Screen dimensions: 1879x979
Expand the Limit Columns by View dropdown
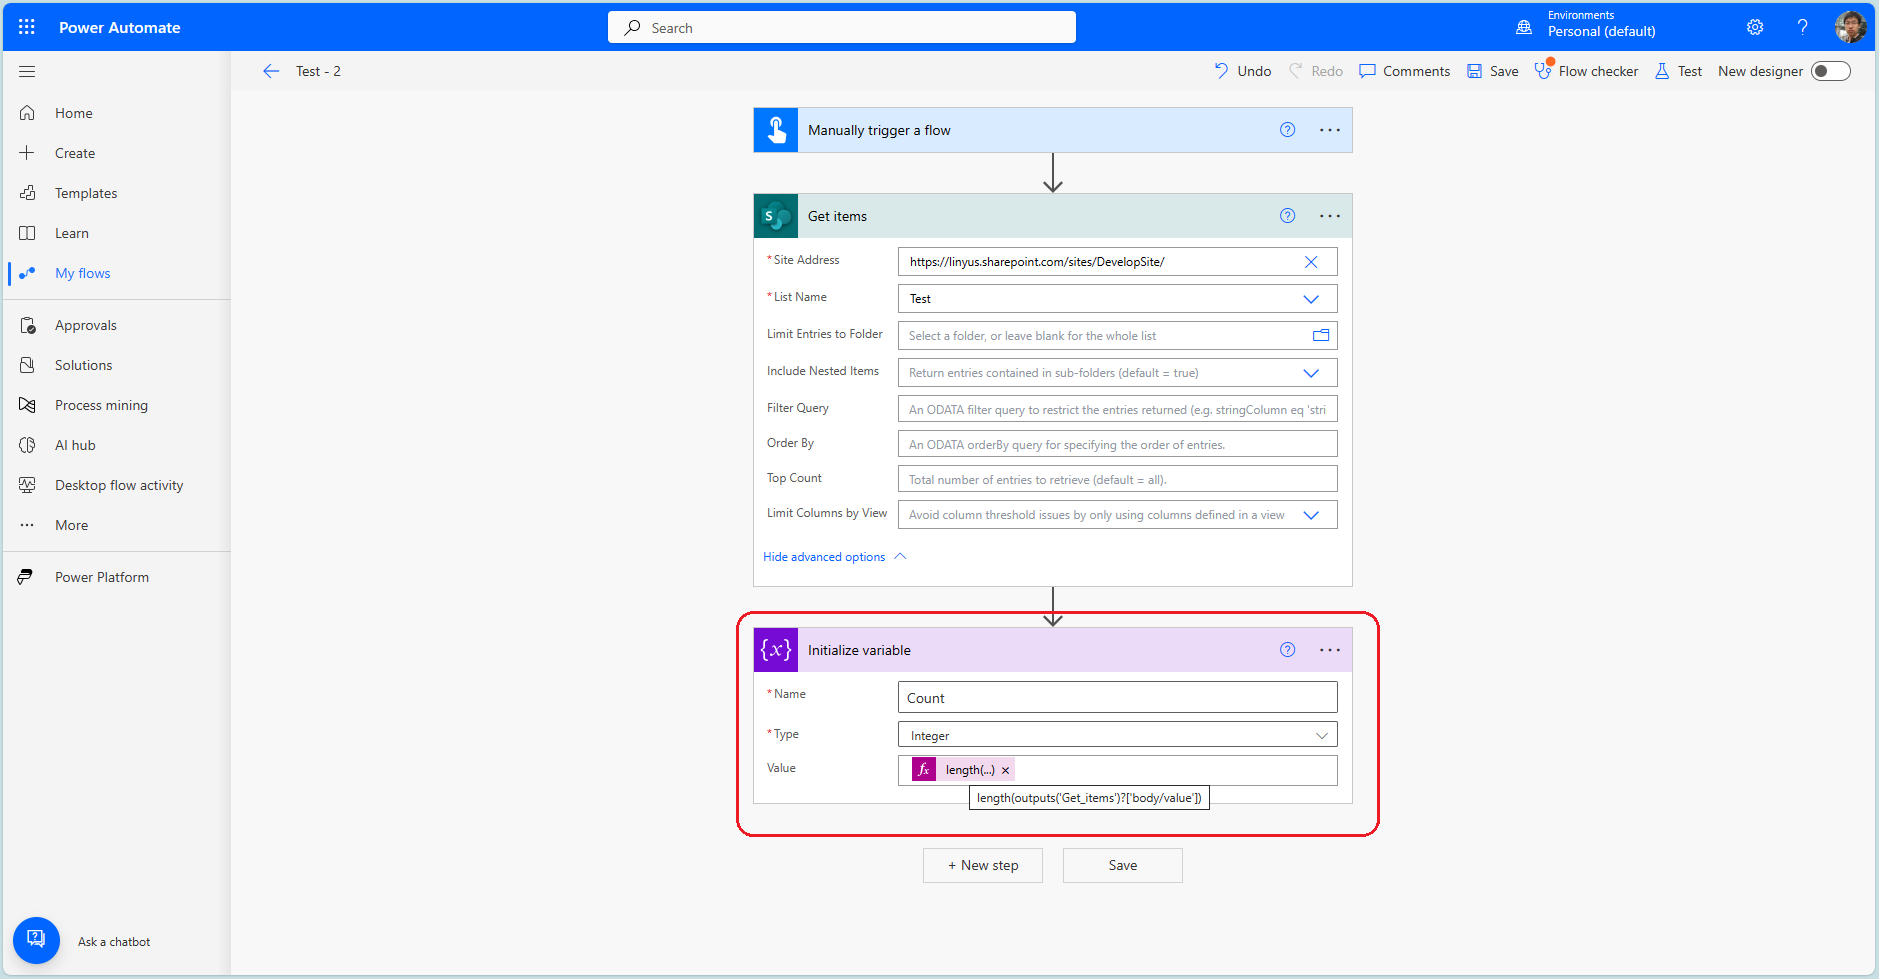[x=1311, y=515]
